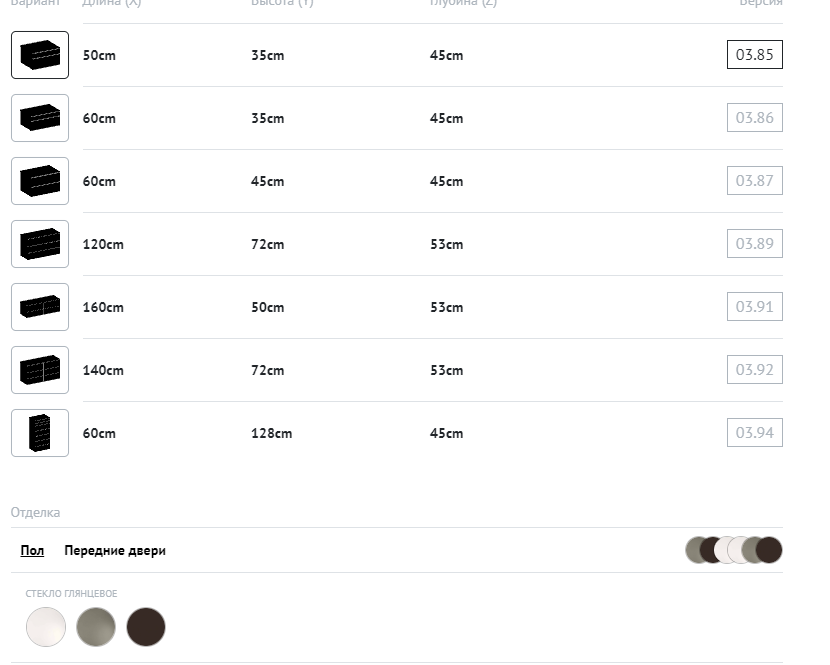Select version 03.85 option
Viewport: 830px width, 665px height.
pos(754,55)
